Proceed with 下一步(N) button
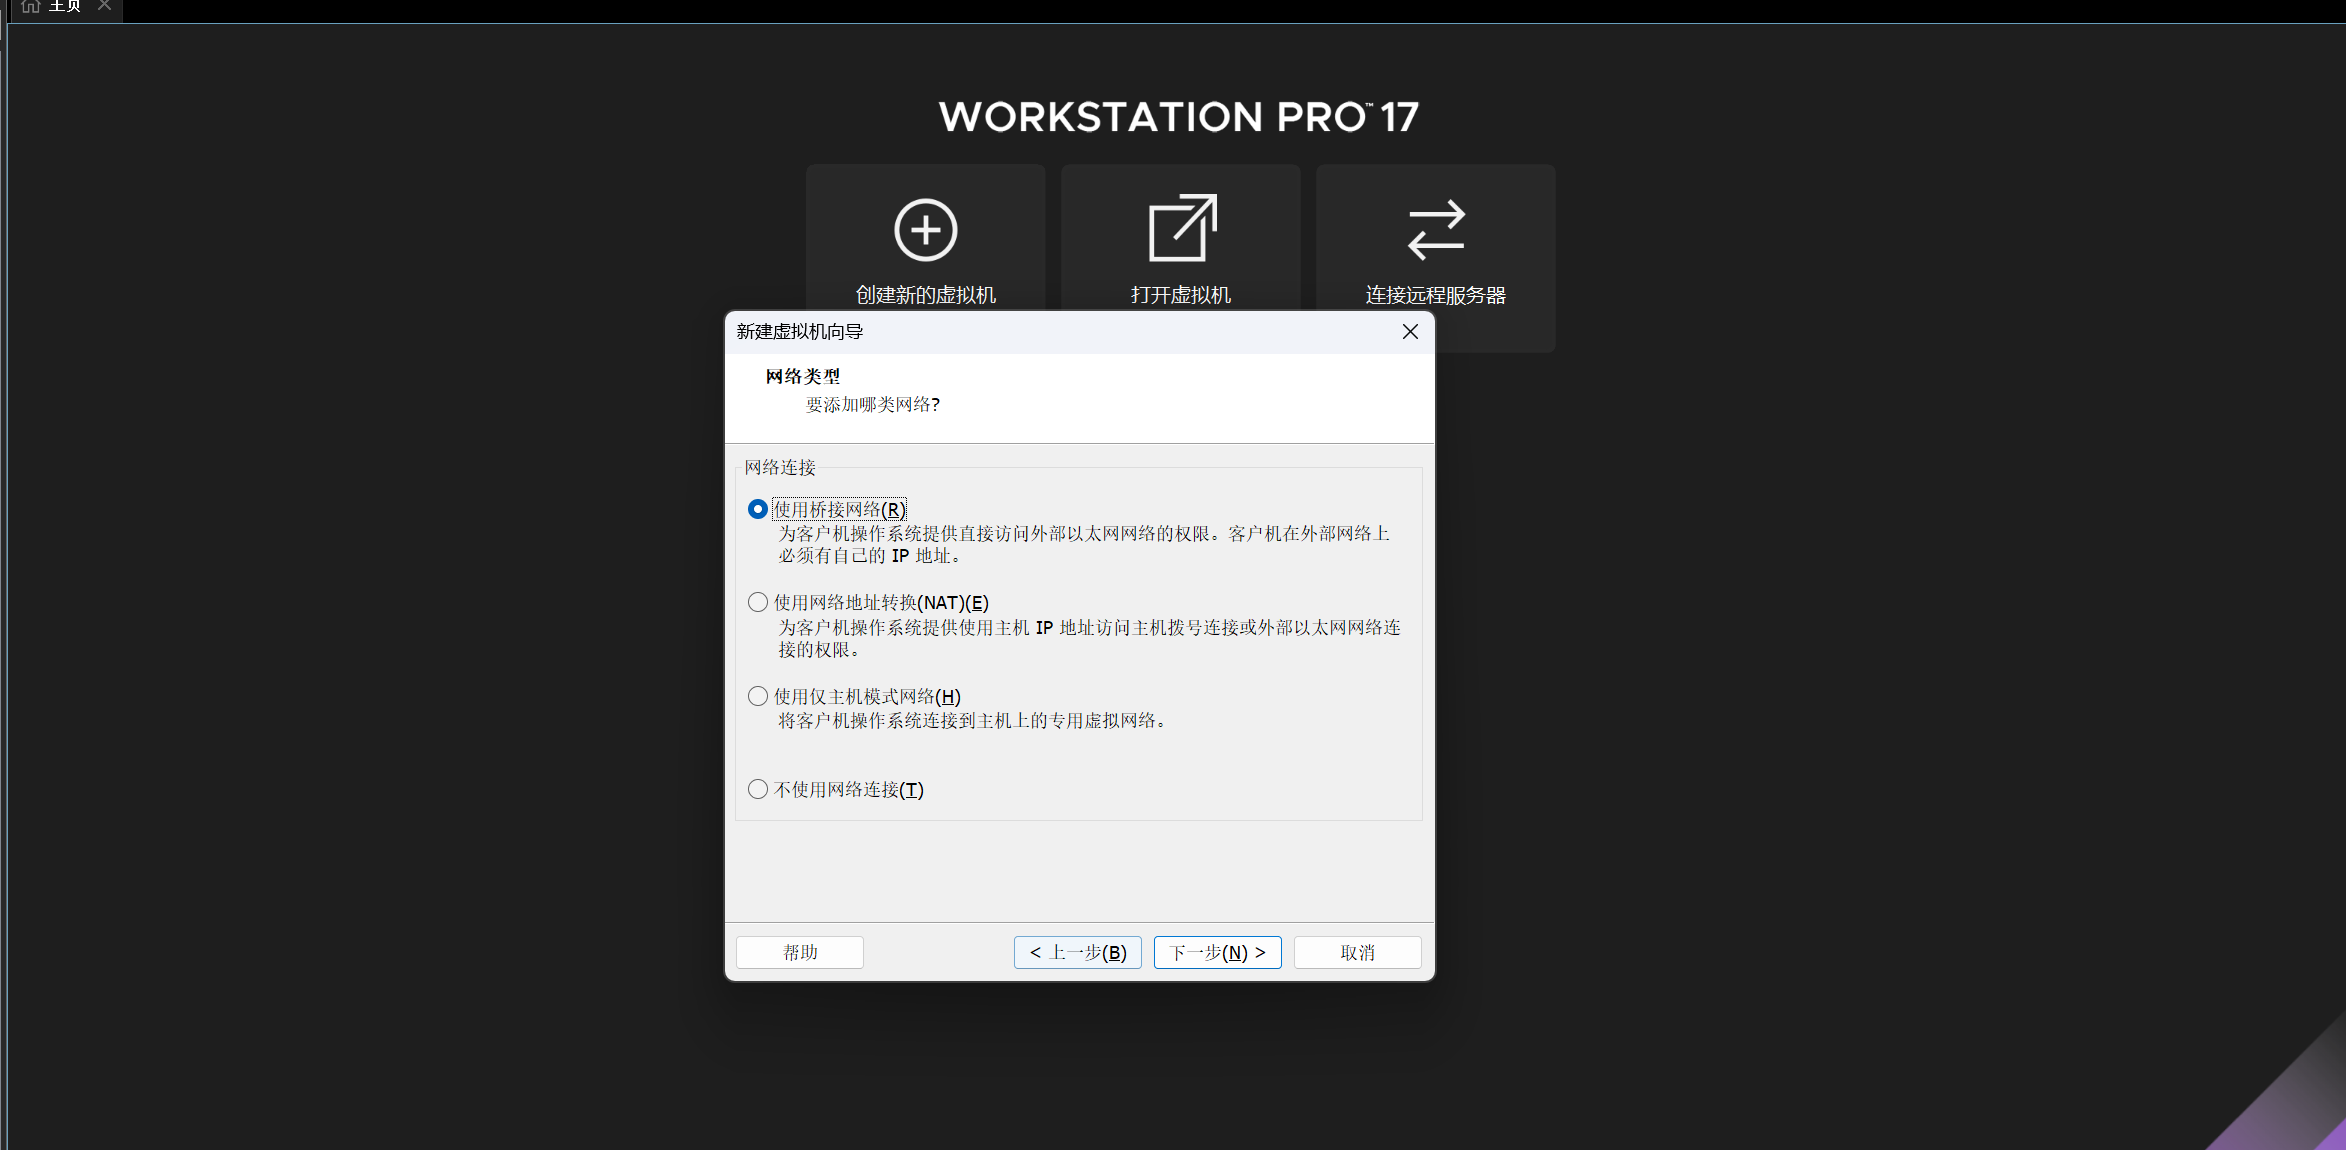Viewport: 2346px width, 1150px height. (1218, 952)
